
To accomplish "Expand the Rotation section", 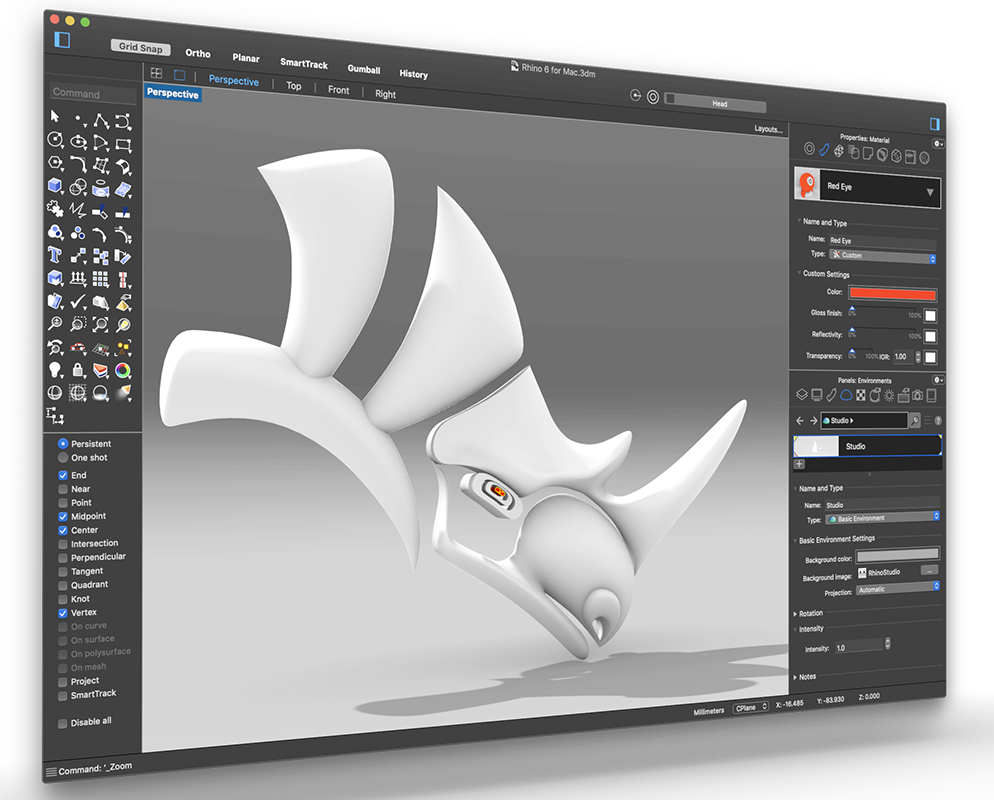I will (x=810, y=613).
